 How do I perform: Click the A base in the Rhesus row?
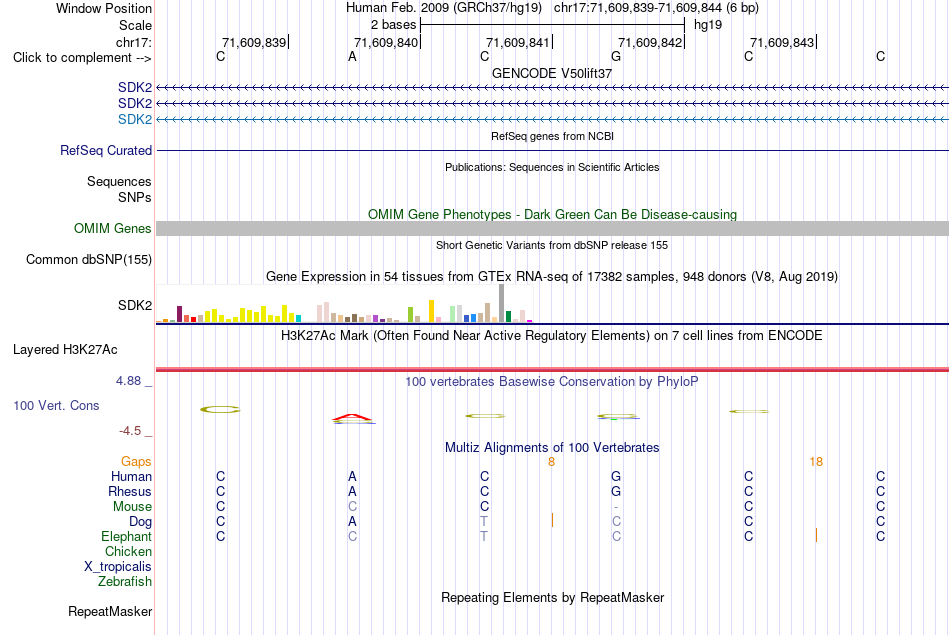352,491
